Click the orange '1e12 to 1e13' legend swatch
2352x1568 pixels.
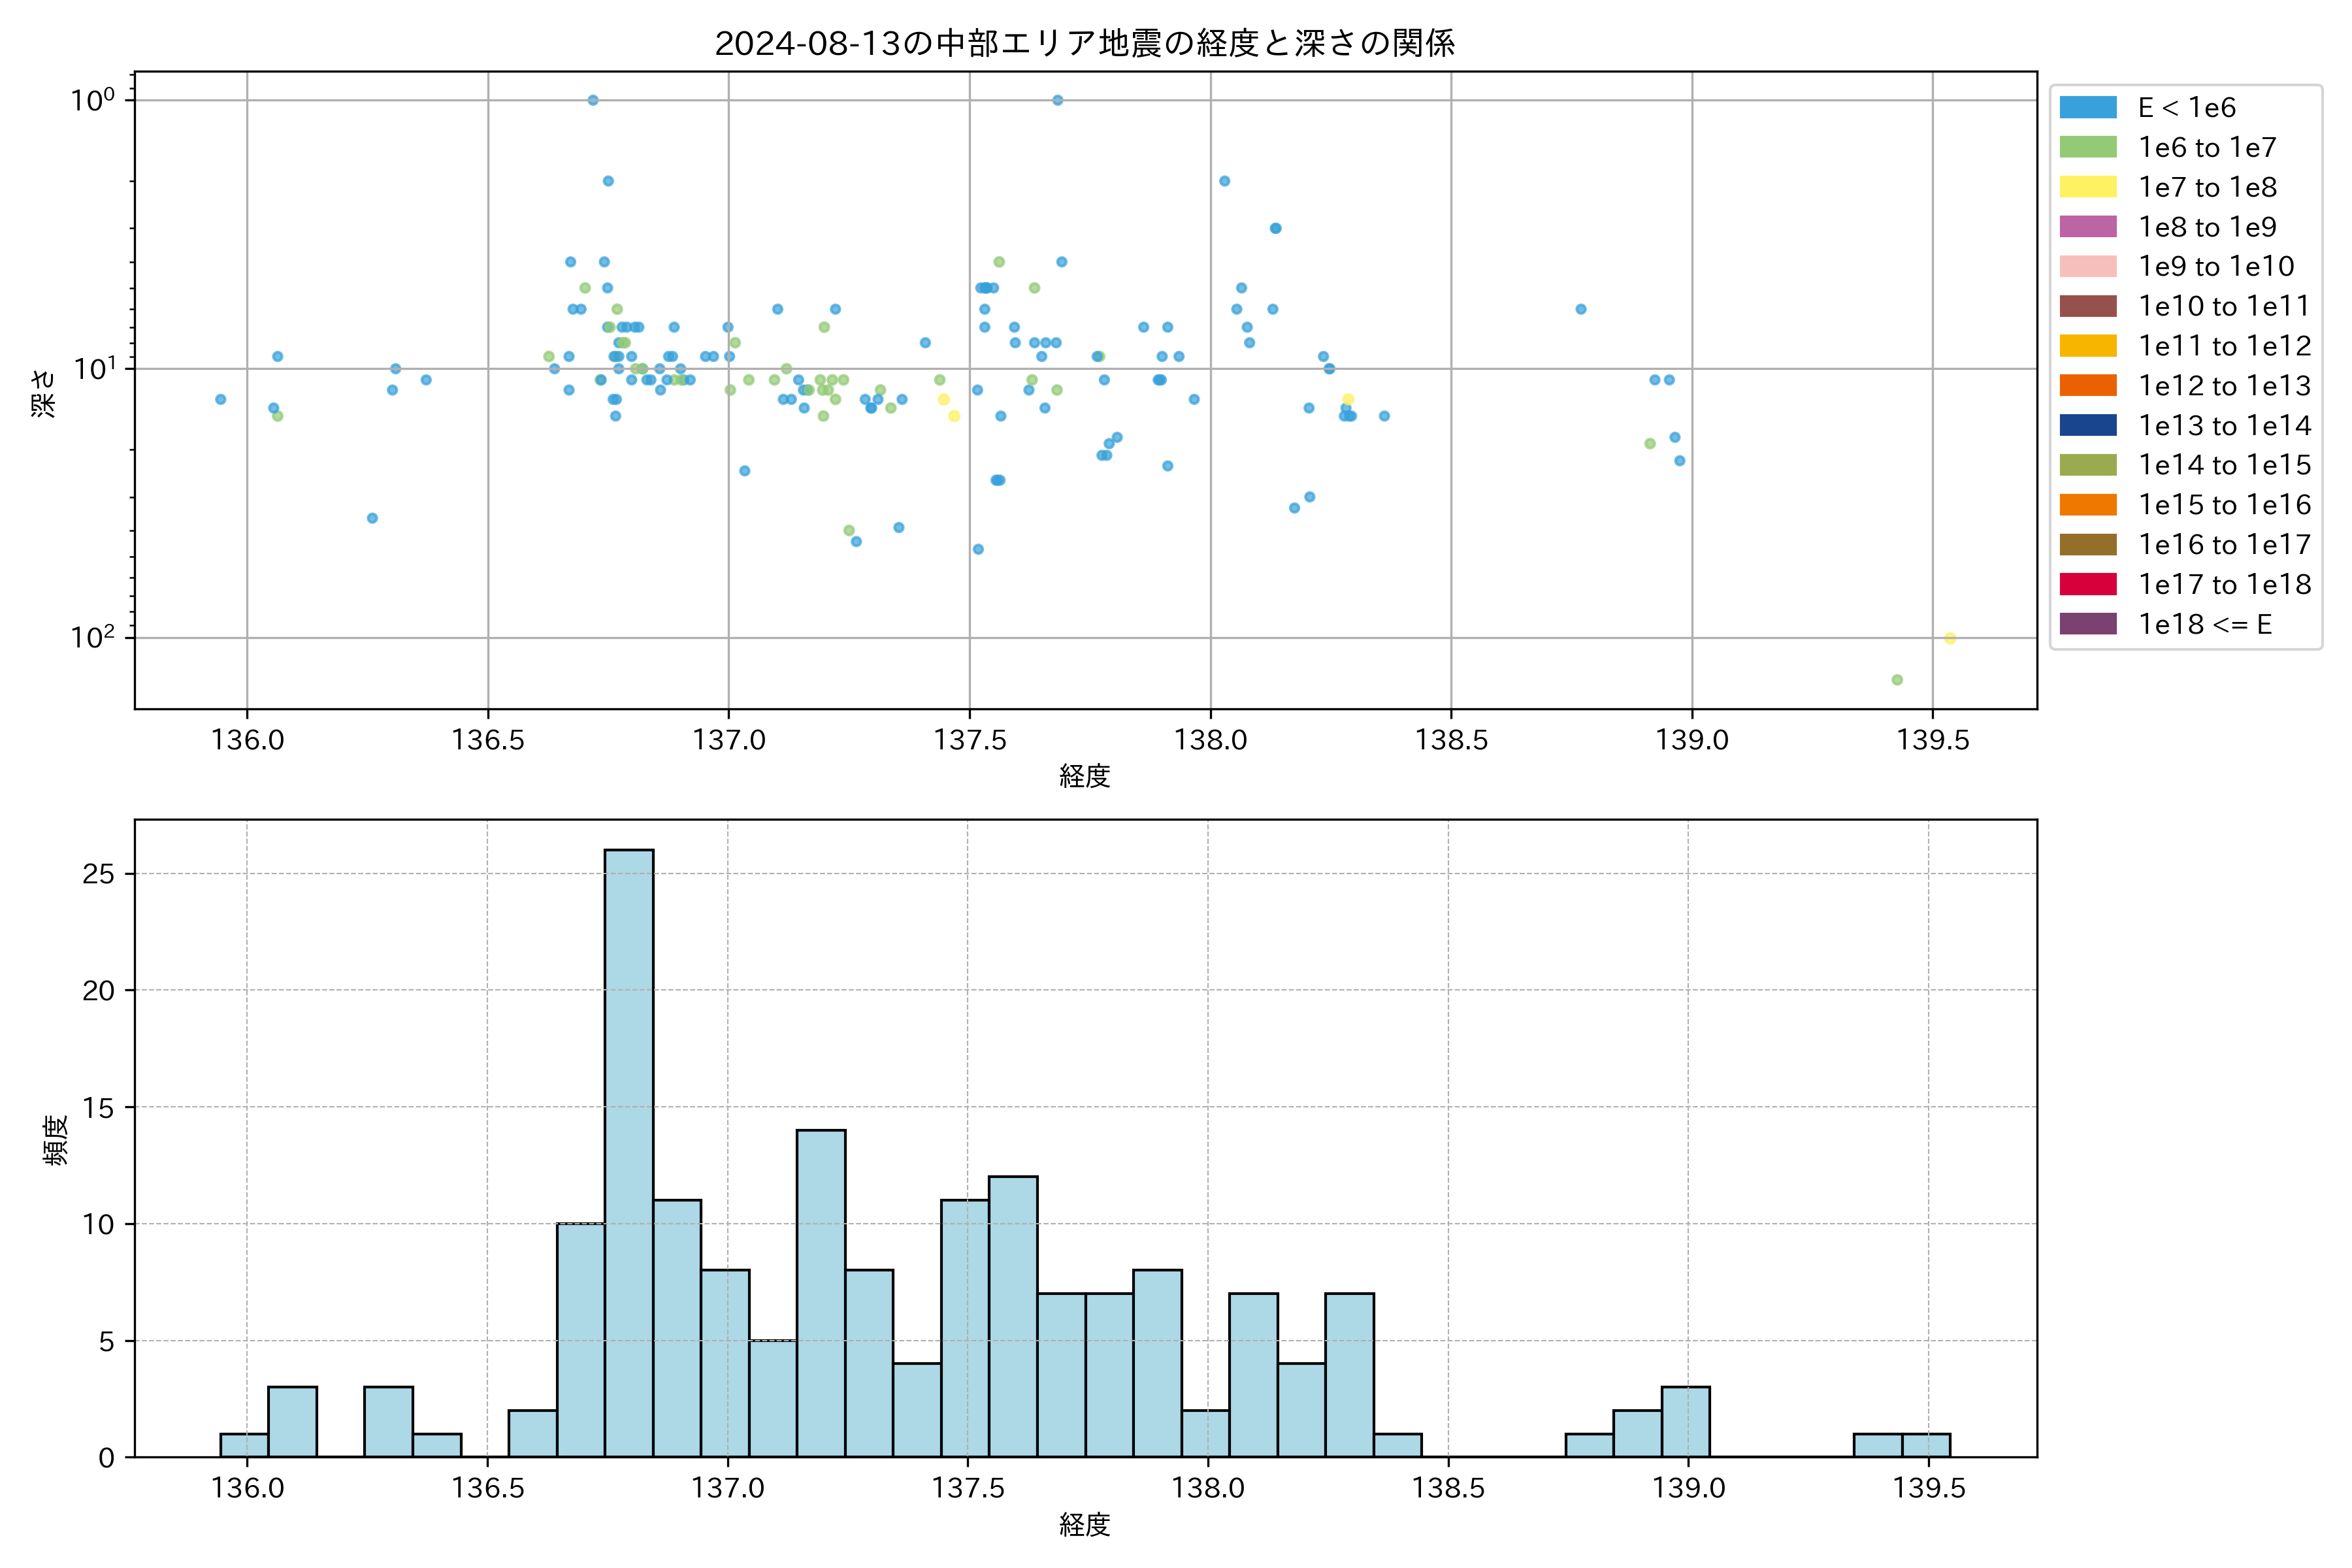click(x=2088, y=386)
